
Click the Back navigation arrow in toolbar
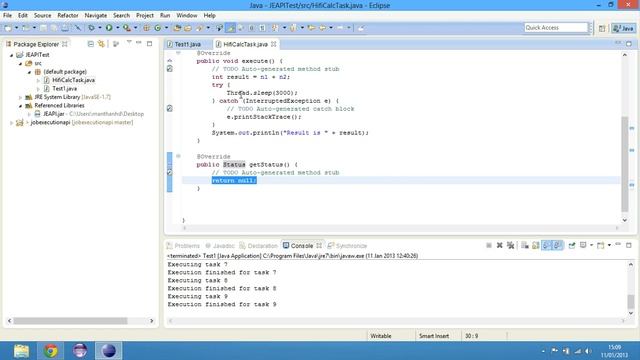click(322, 28)
